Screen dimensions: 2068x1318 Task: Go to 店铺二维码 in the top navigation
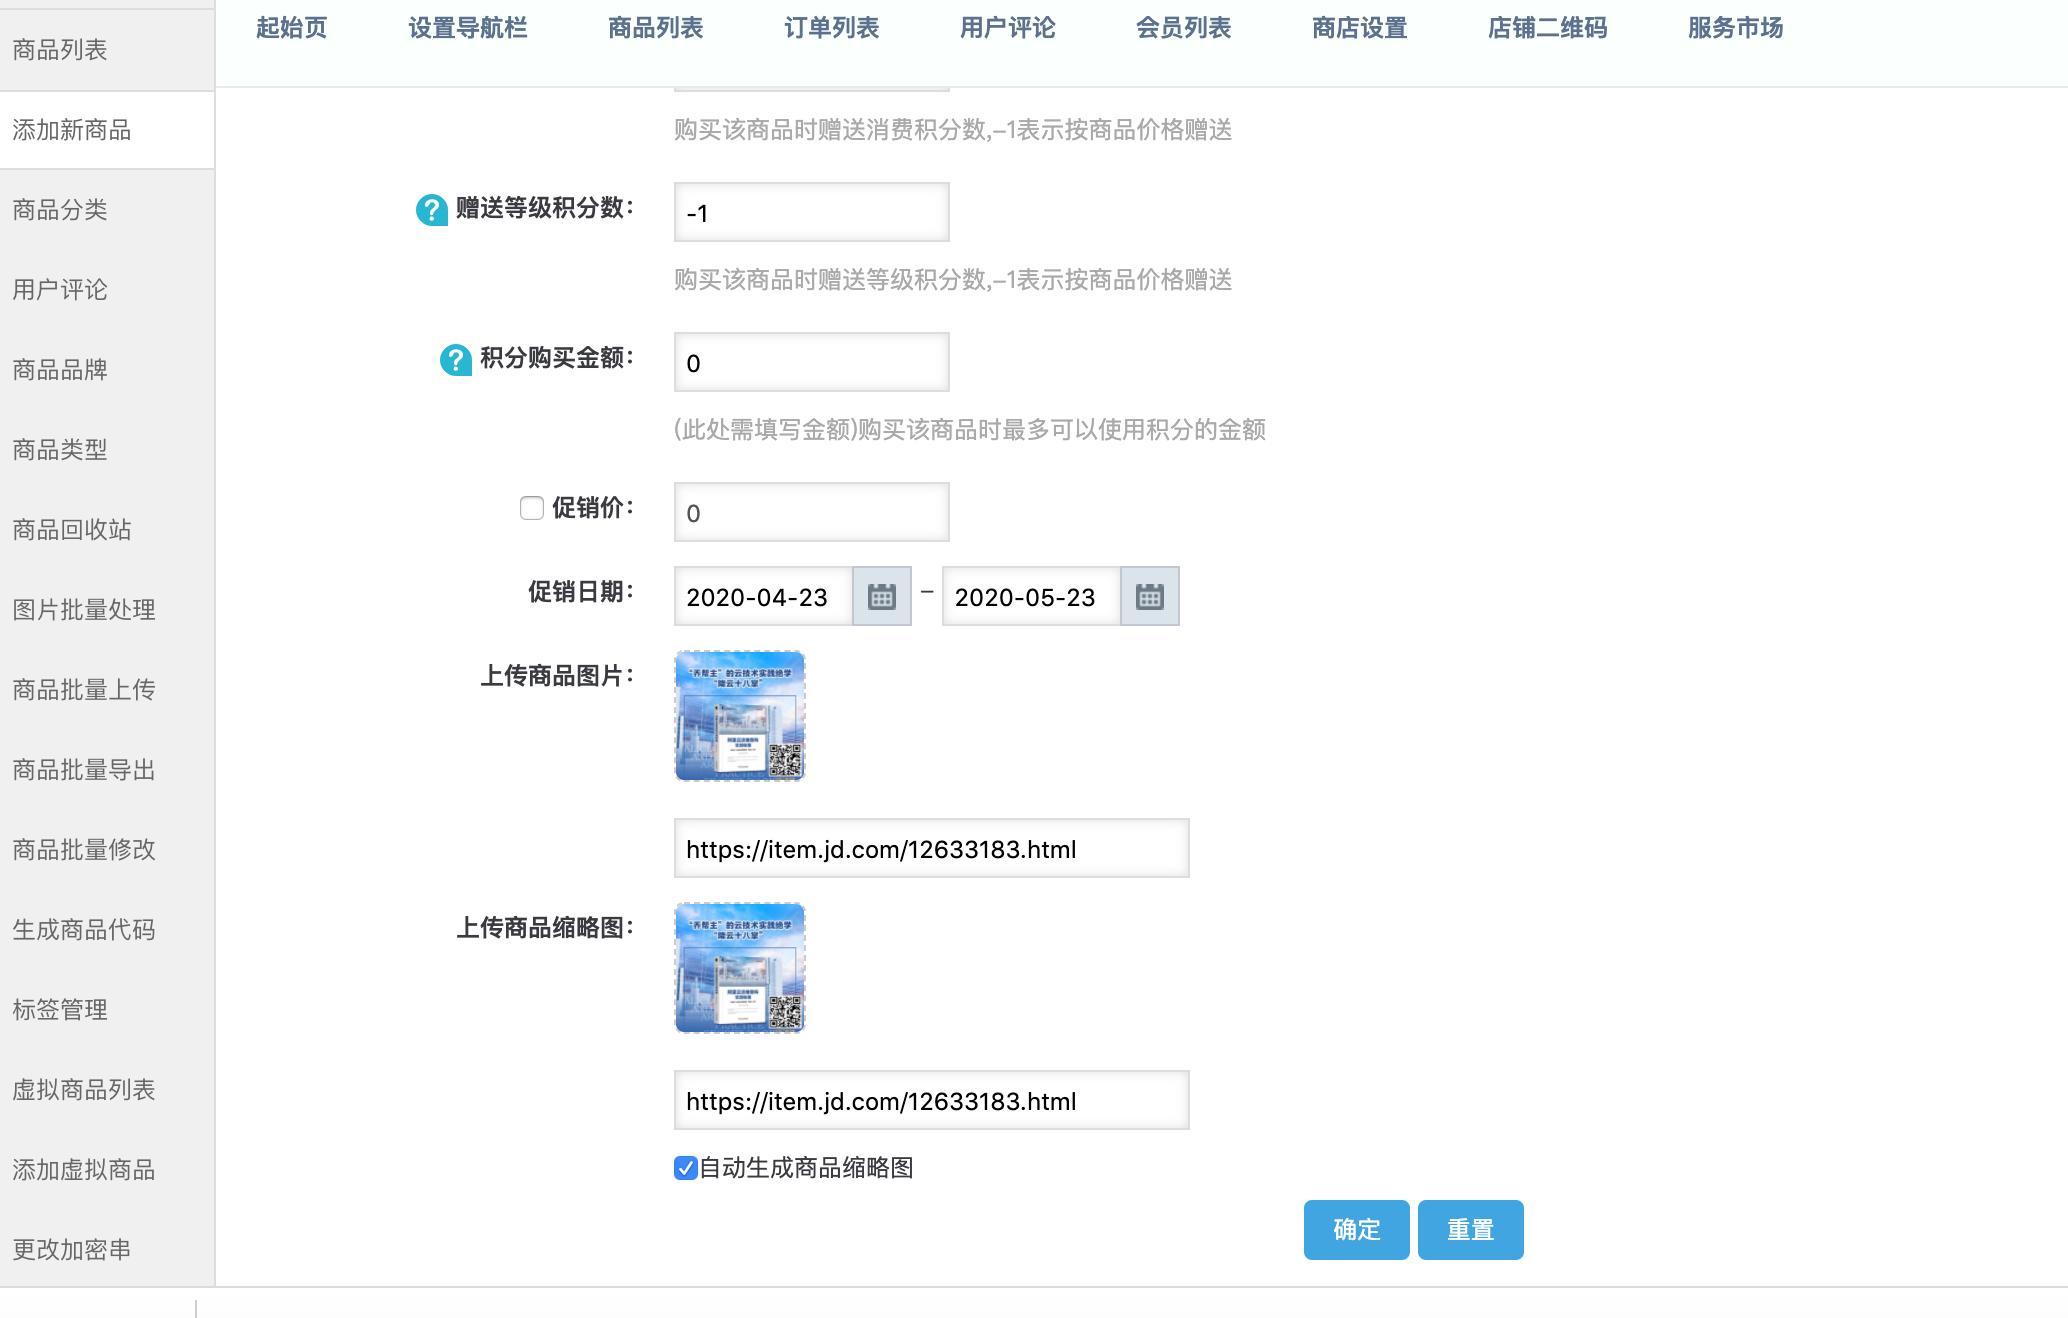click(1548, 28)
